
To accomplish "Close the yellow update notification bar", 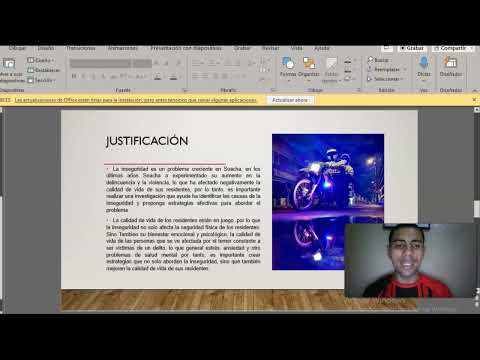I will pos(475,100).
